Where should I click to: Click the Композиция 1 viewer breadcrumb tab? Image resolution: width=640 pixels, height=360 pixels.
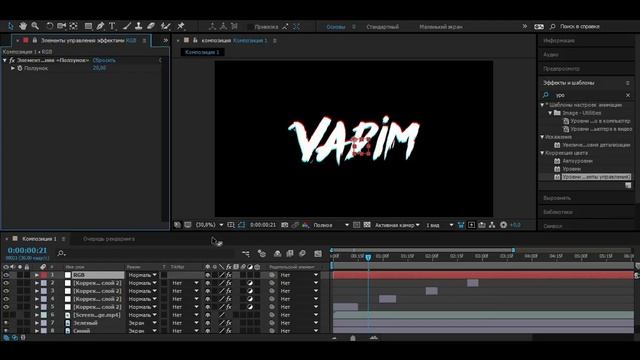click(x=202, y=52)
